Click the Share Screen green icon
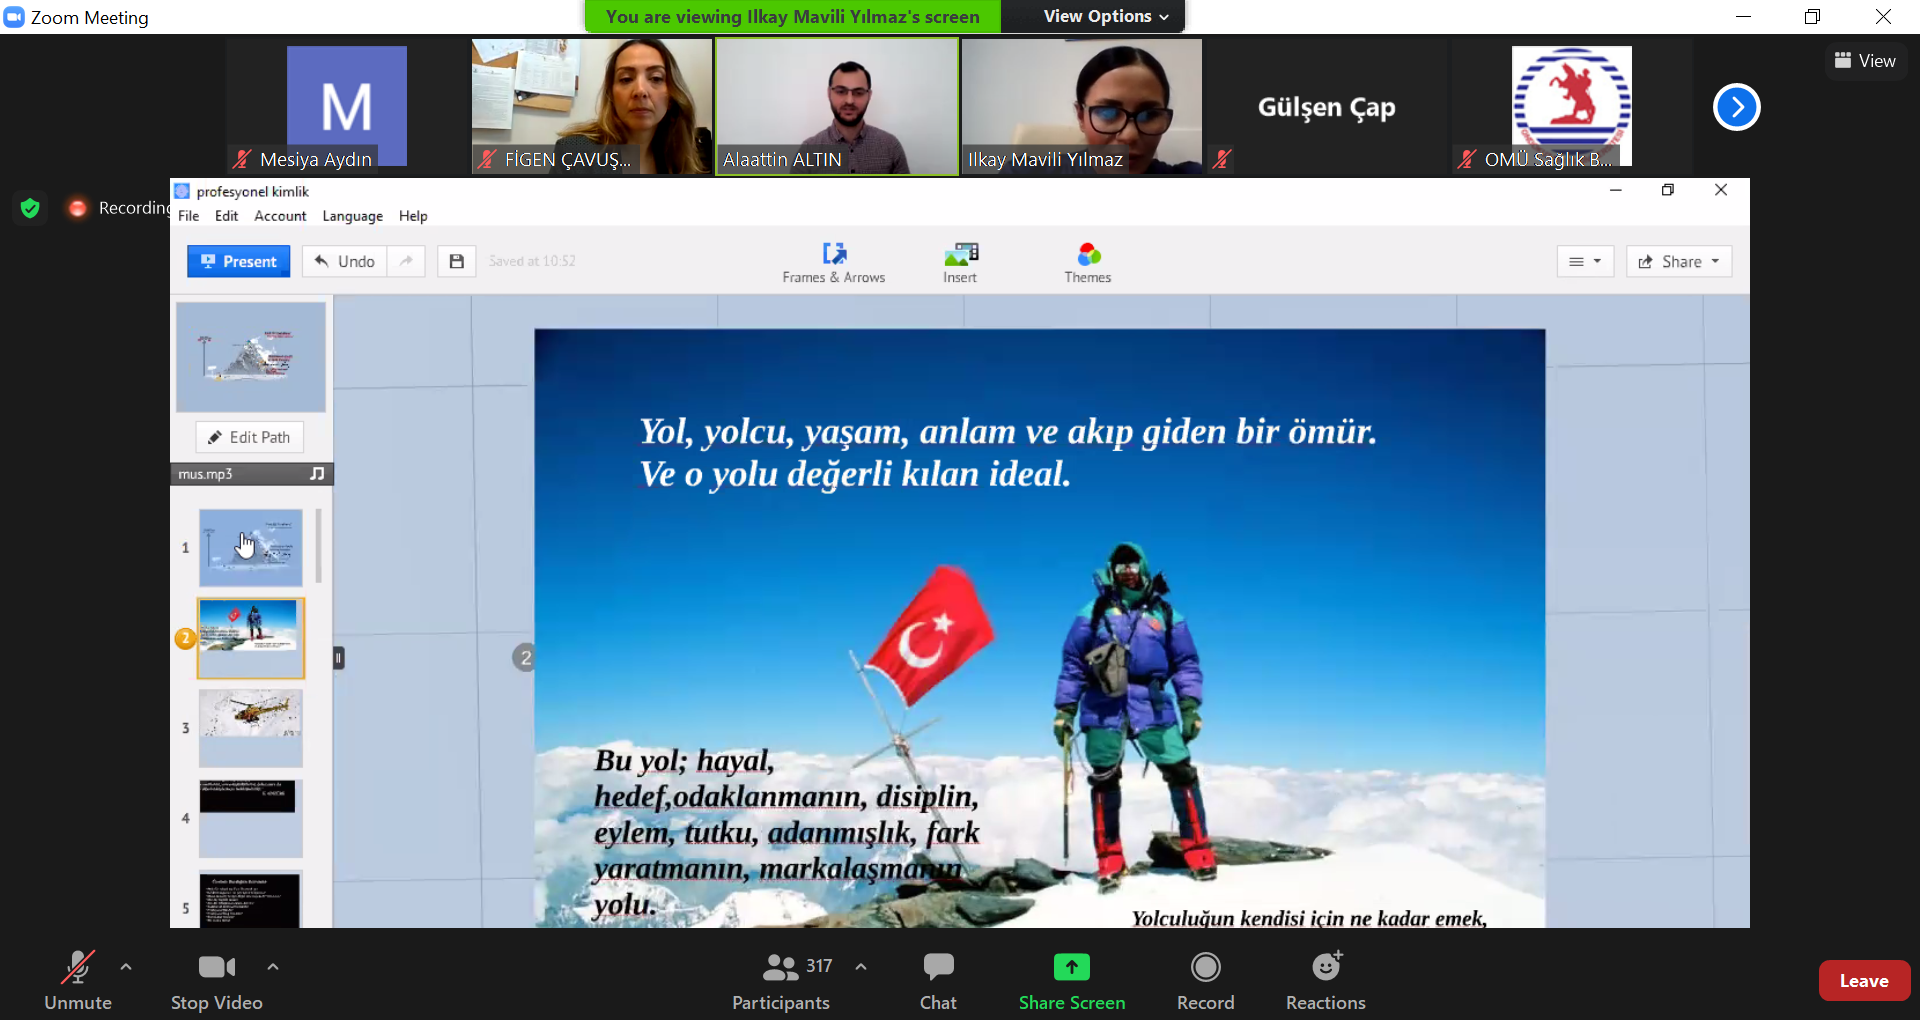Viewport: 1920px width, 1020px height. (x=1071, y=967)
